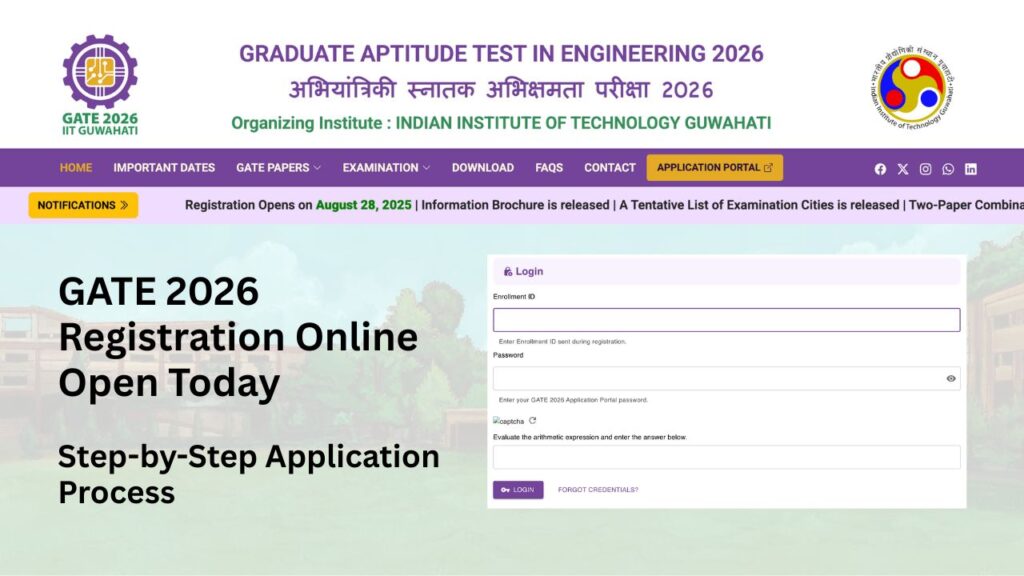Image resolution: width=1024 pixels, height=576 pixels.
Task: Open the FAQs menu item
Action: click(x=549, y=168)
